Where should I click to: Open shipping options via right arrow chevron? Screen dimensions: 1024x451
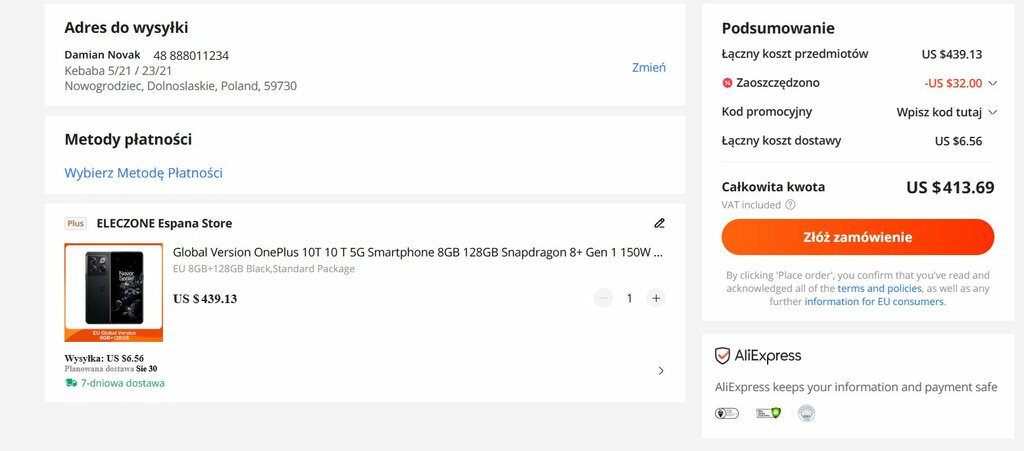coord(661,371)
